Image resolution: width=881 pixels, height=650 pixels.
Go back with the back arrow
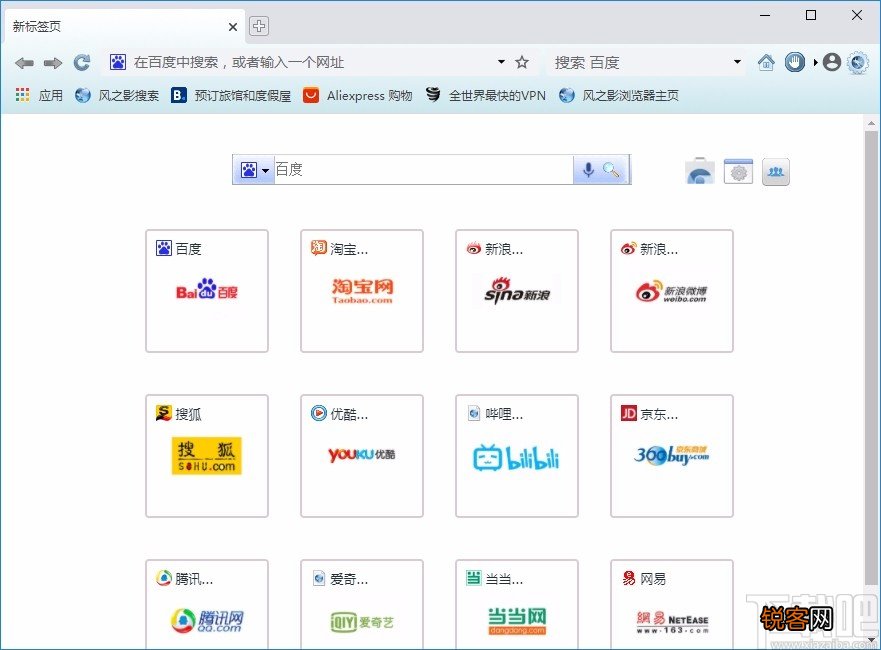pos(24,63)
